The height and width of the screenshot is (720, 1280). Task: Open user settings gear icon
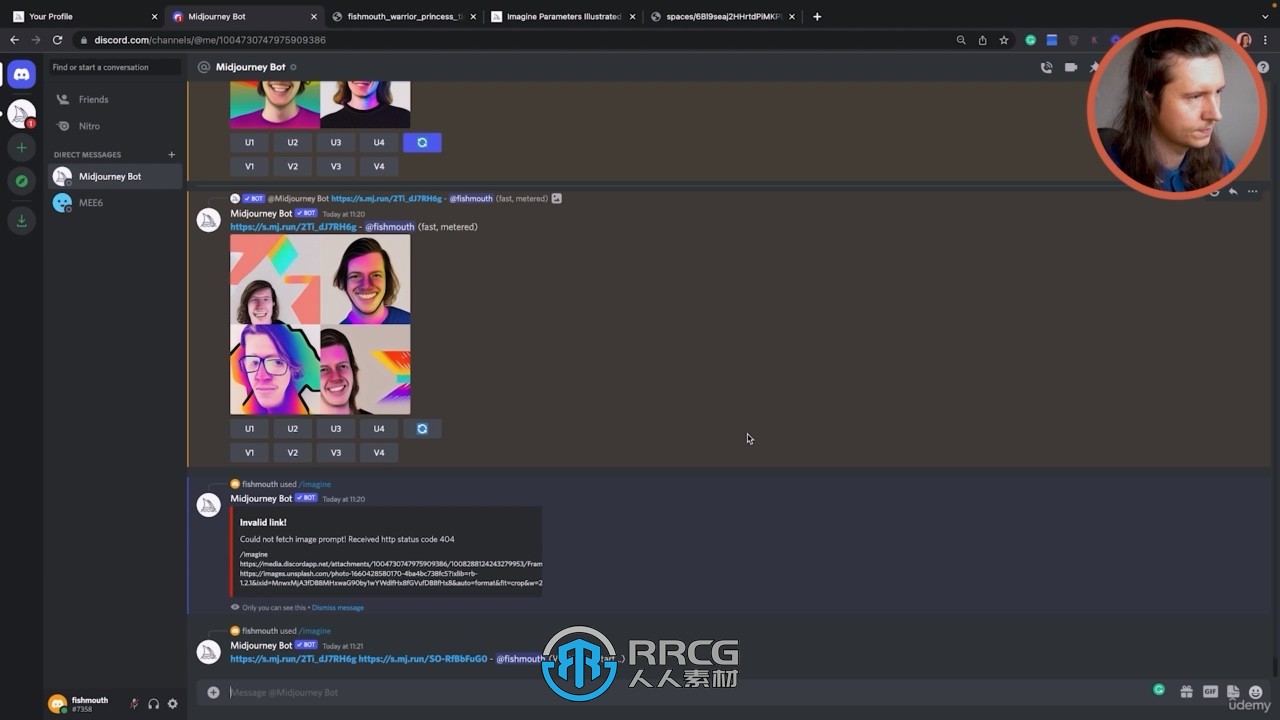[x=172, y=704]
